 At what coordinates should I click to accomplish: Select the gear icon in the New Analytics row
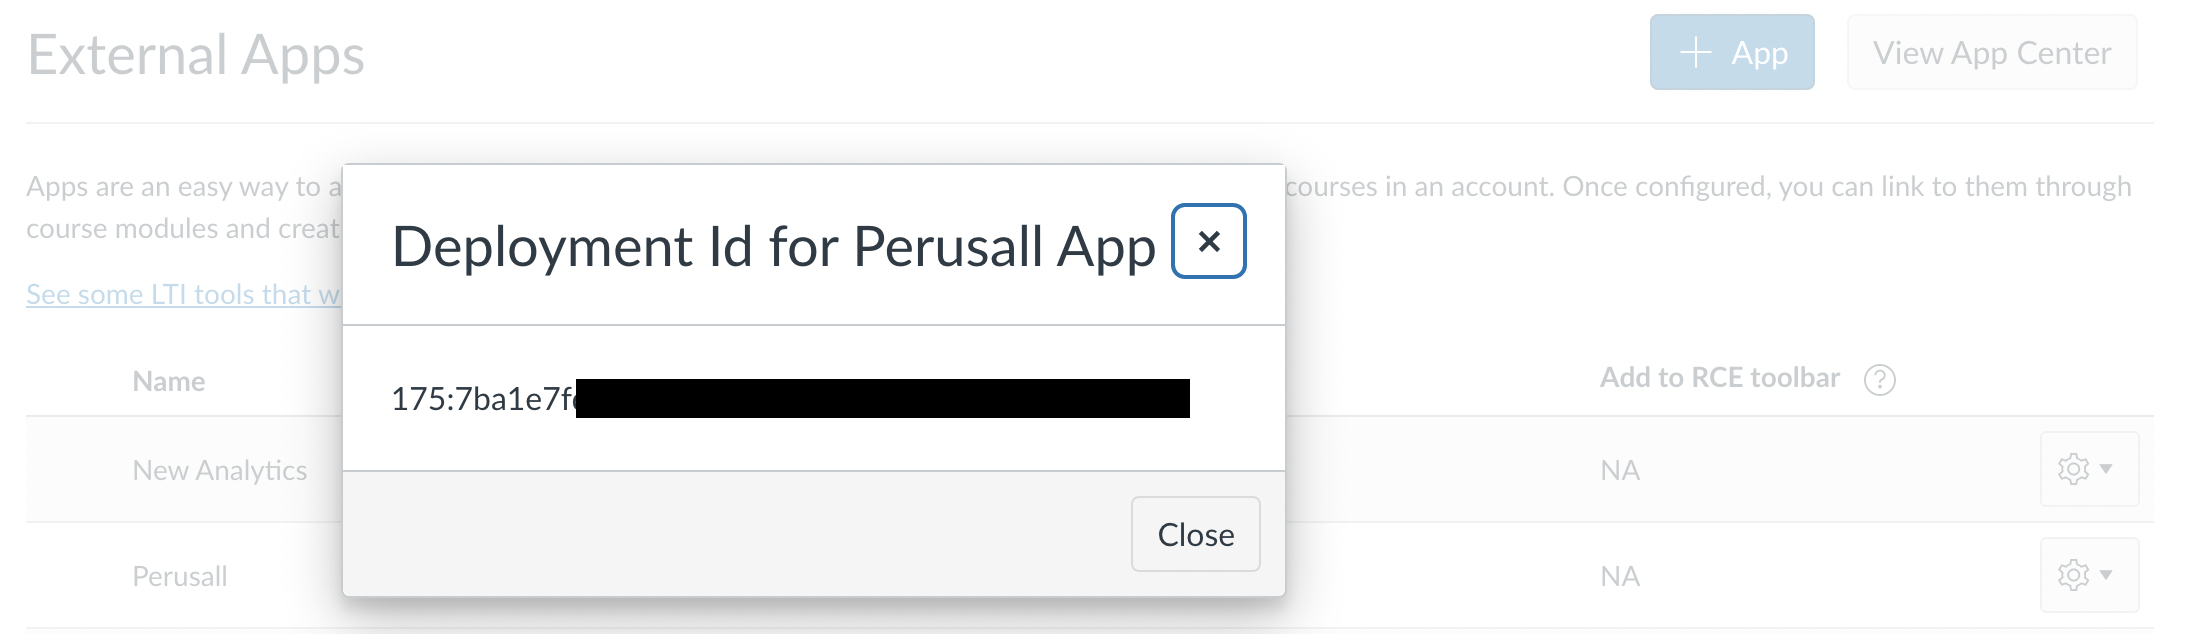(x=2073, y=469)
